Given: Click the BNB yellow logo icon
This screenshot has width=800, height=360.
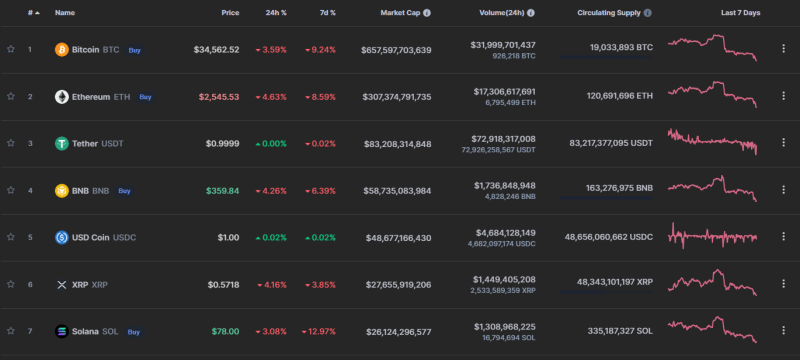Looking at the screenshot, I should (x=62, y=191).
